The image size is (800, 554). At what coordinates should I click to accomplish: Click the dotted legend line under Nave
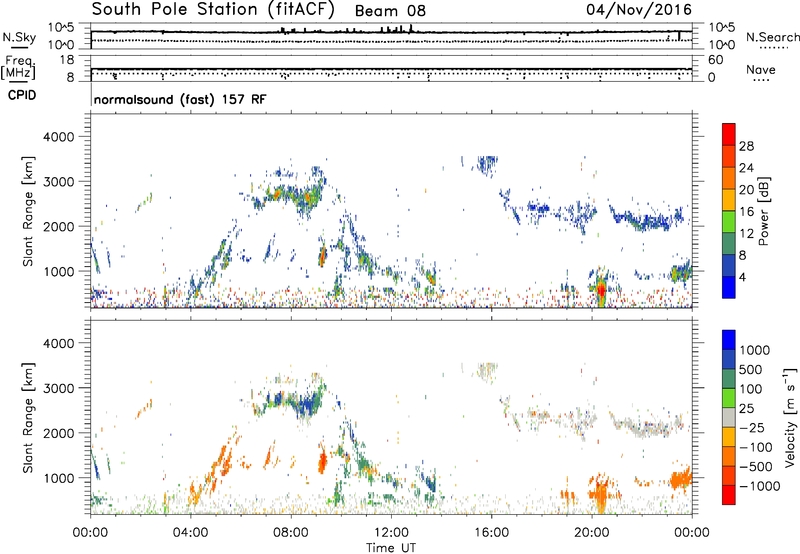(x=760, y=80)
